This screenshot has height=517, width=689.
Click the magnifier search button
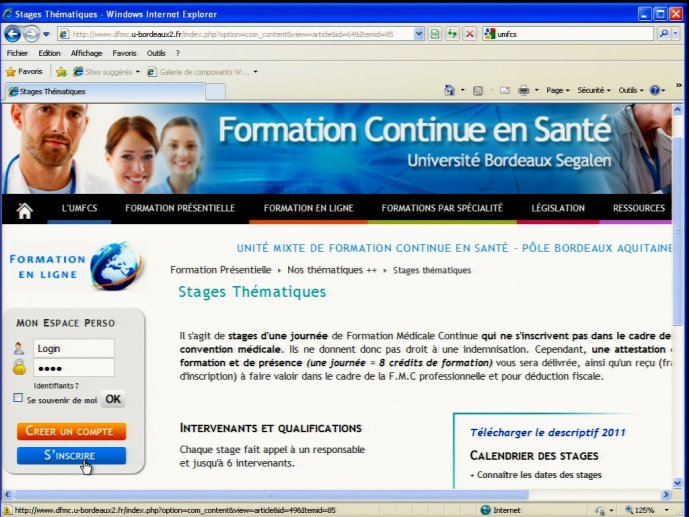point(664,34)
